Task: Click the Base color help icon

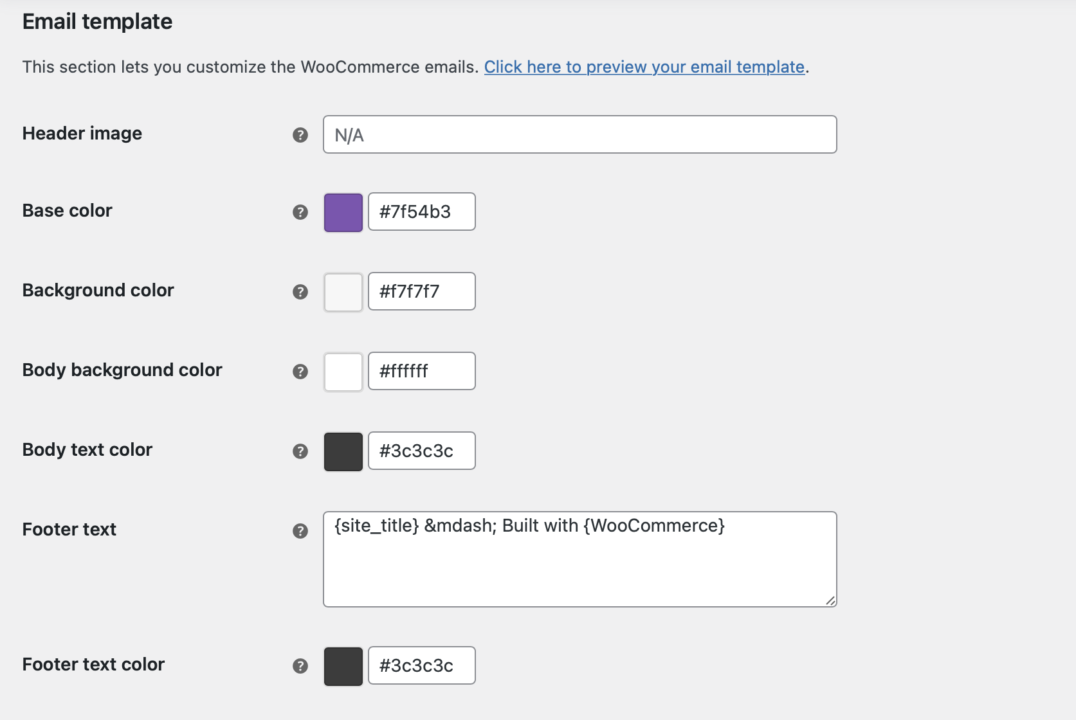Action: point(299,211)
